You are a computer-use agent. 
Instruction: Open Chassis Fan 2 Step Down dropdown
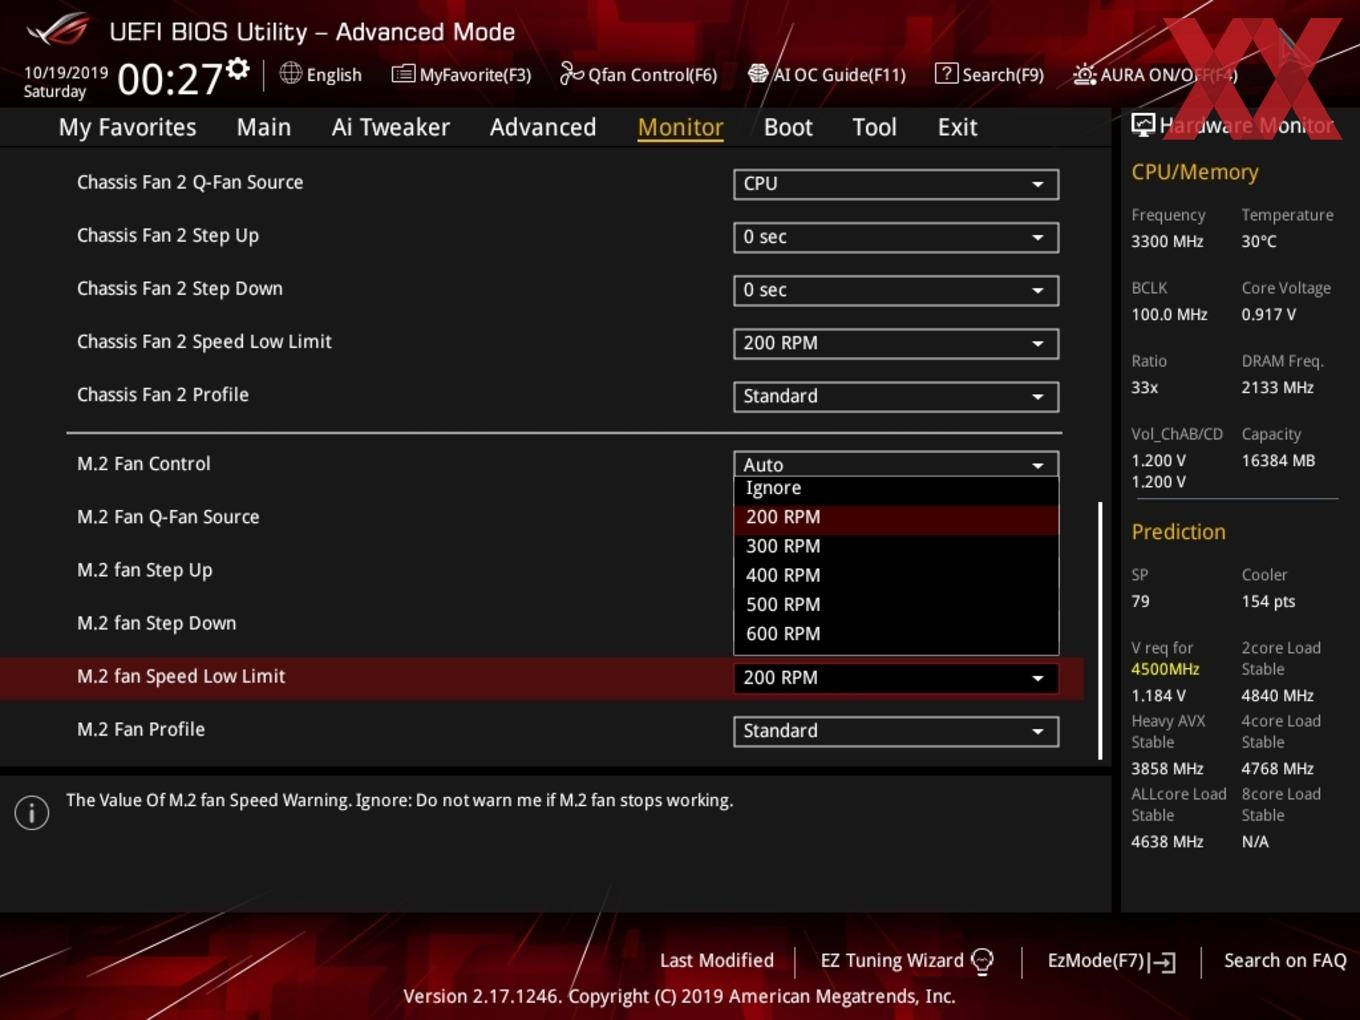pyautogui.click(x=896, y=290)
